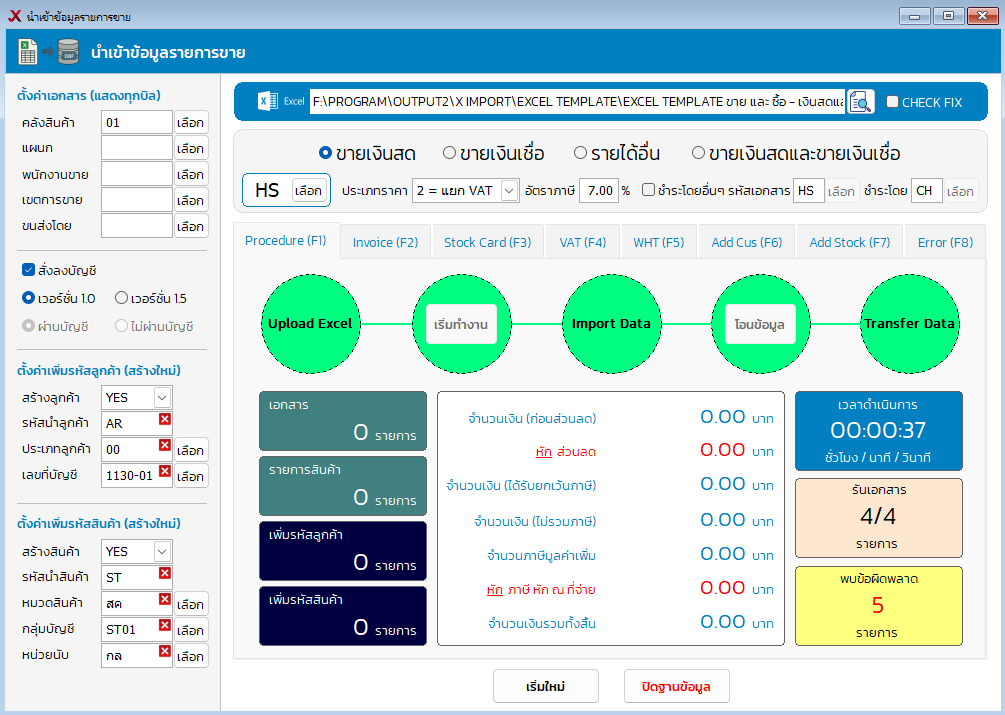The height and width of the screenshot is (715, 1005).
Task: Open Error (F8) tab
Action: (945, 242)
